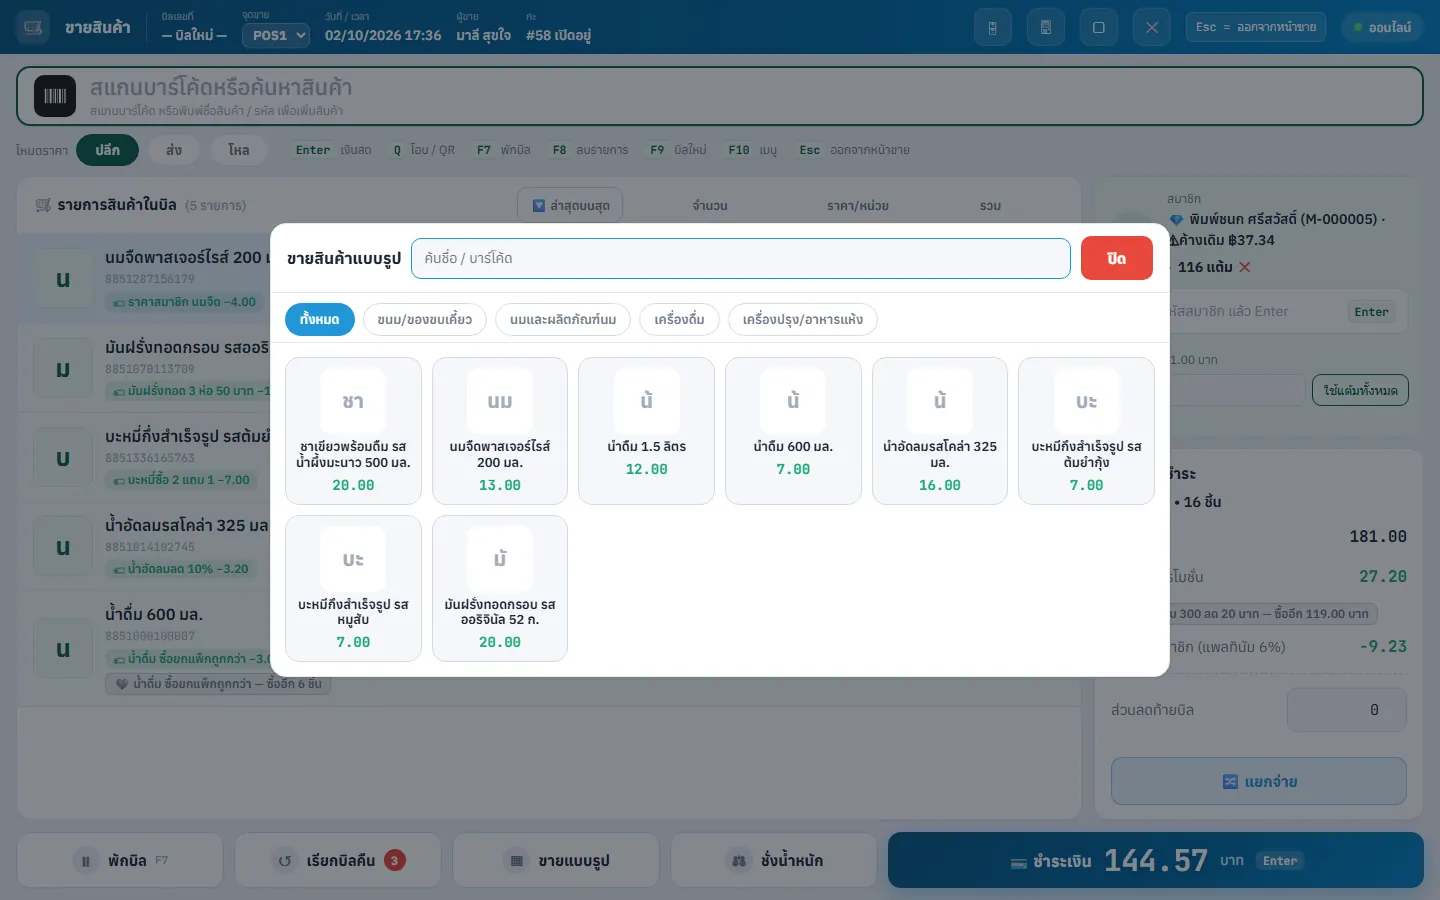
Task: Click the diamond icon beside member พิมพ์ชนก
Action: pyautogui.click(x=1176, y=219)
